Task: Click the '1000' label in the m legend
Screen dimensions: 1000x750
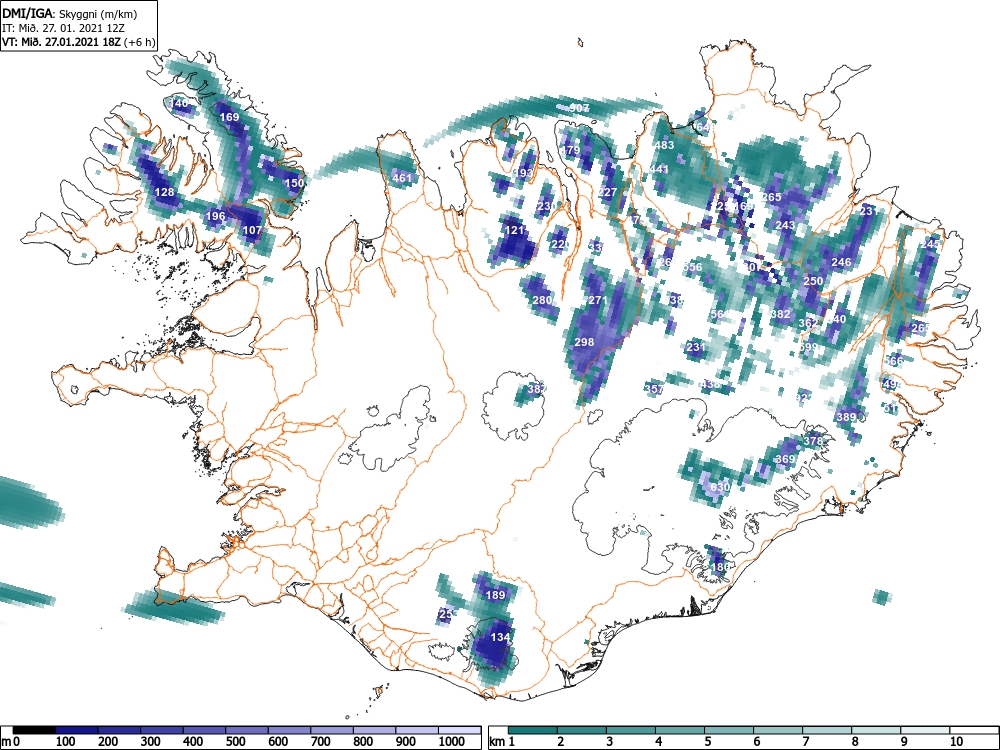Action: click(452, 742)
